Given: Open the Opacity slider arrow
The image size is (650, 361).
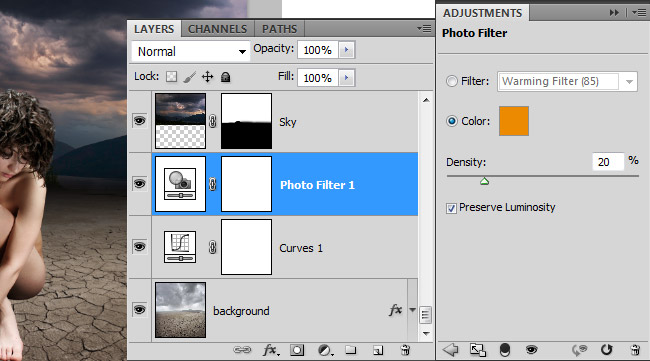Looking at the screenshot, I should [x=347, y=50].
